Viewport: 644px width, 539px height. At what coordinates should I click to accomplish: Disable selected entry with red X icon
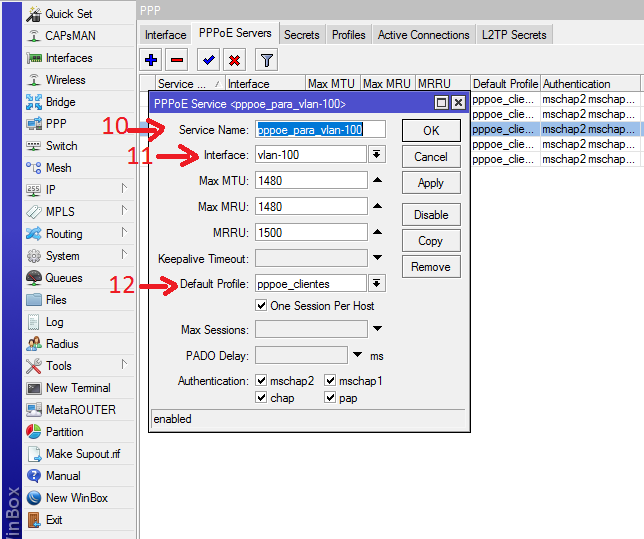pyautogui.click(x=235, y=60)
